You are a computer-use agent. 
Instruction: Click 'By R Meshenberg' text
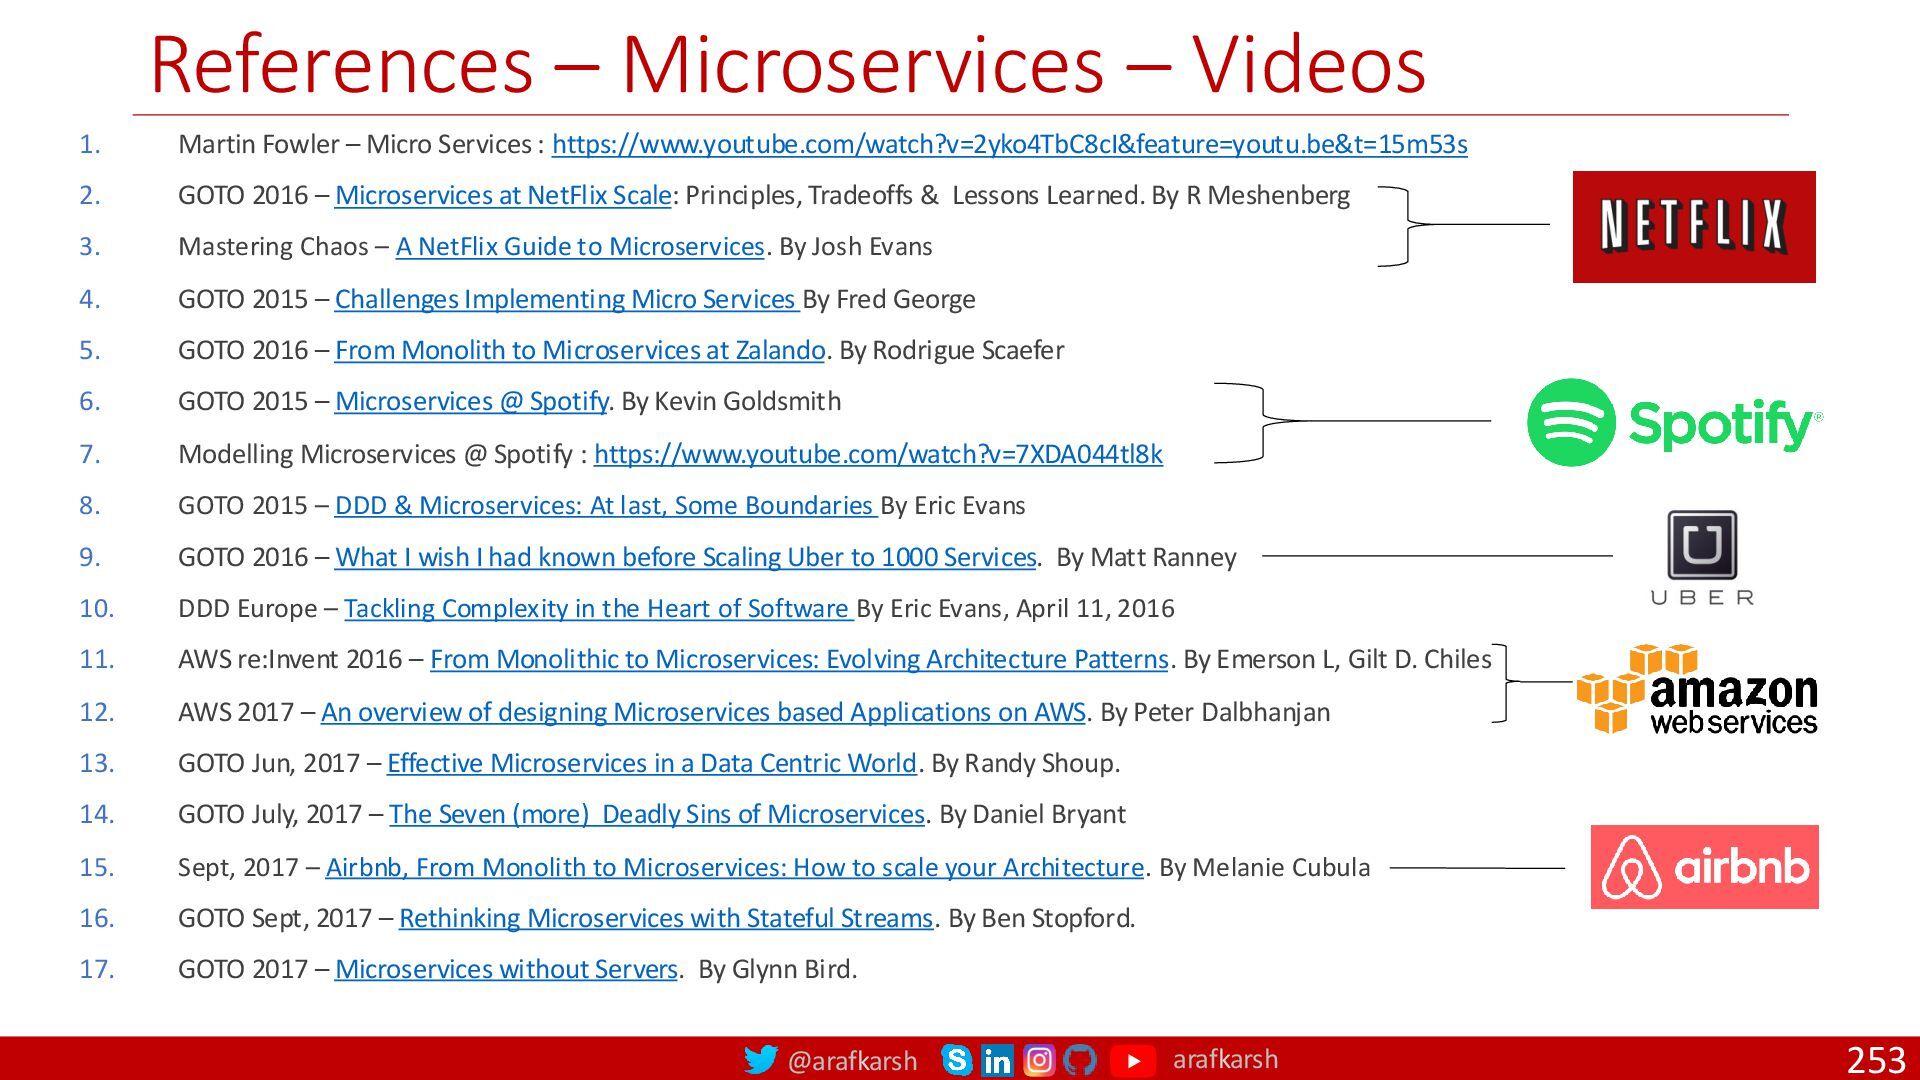coord(1250,195)
